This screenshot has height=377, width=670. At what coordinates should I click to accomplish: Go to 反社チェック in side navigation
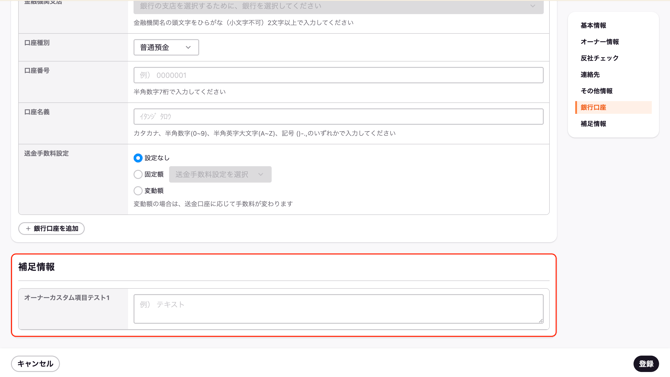coord(599,58)
